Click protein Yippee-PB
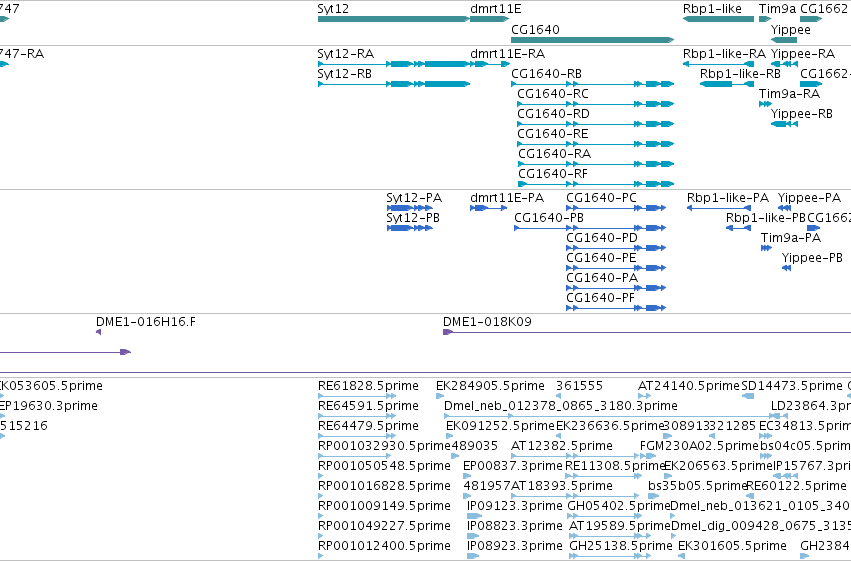Viewport: 851px width, 561px height. click(786, 269)
